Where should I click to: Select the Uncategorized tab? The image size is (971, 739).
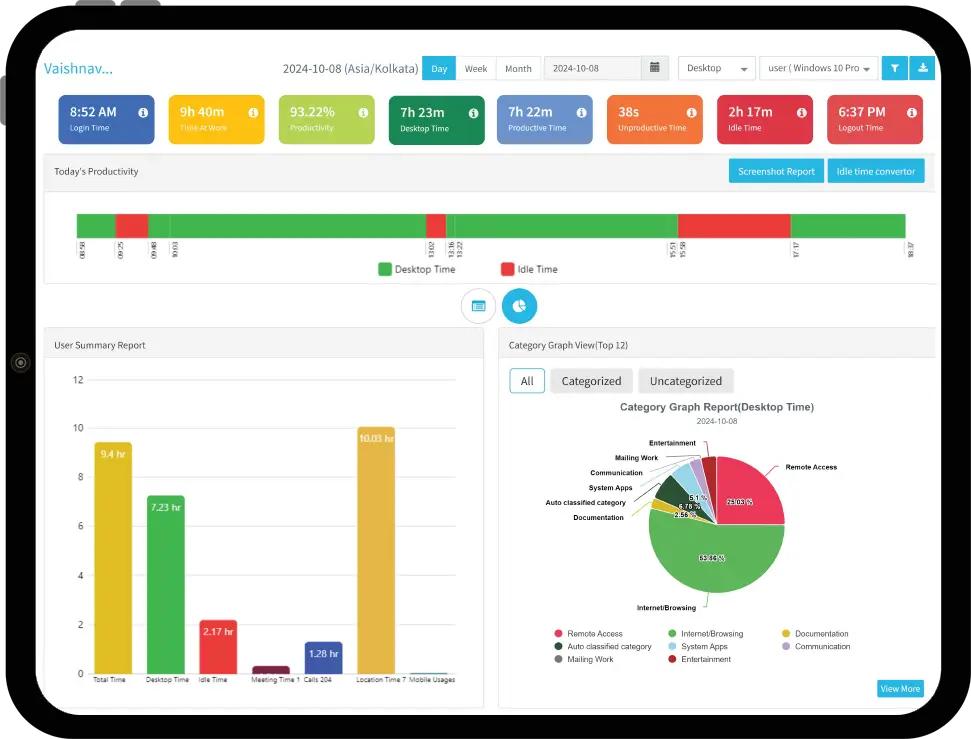[x=686, y=380]
